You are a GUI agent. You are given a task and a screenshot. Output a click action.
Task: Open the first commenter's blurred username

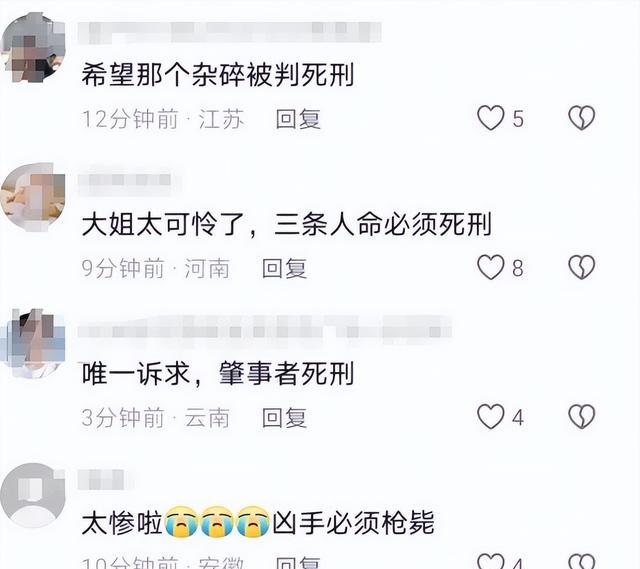(230, 33)
